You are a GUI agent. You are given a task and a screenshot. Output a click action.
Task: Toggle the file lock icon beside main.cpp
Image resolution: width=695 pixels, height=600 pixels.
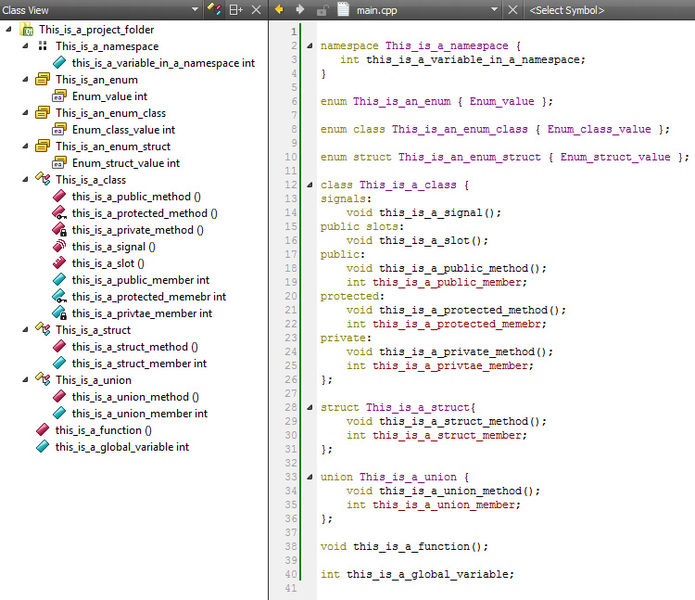point(321,10)
